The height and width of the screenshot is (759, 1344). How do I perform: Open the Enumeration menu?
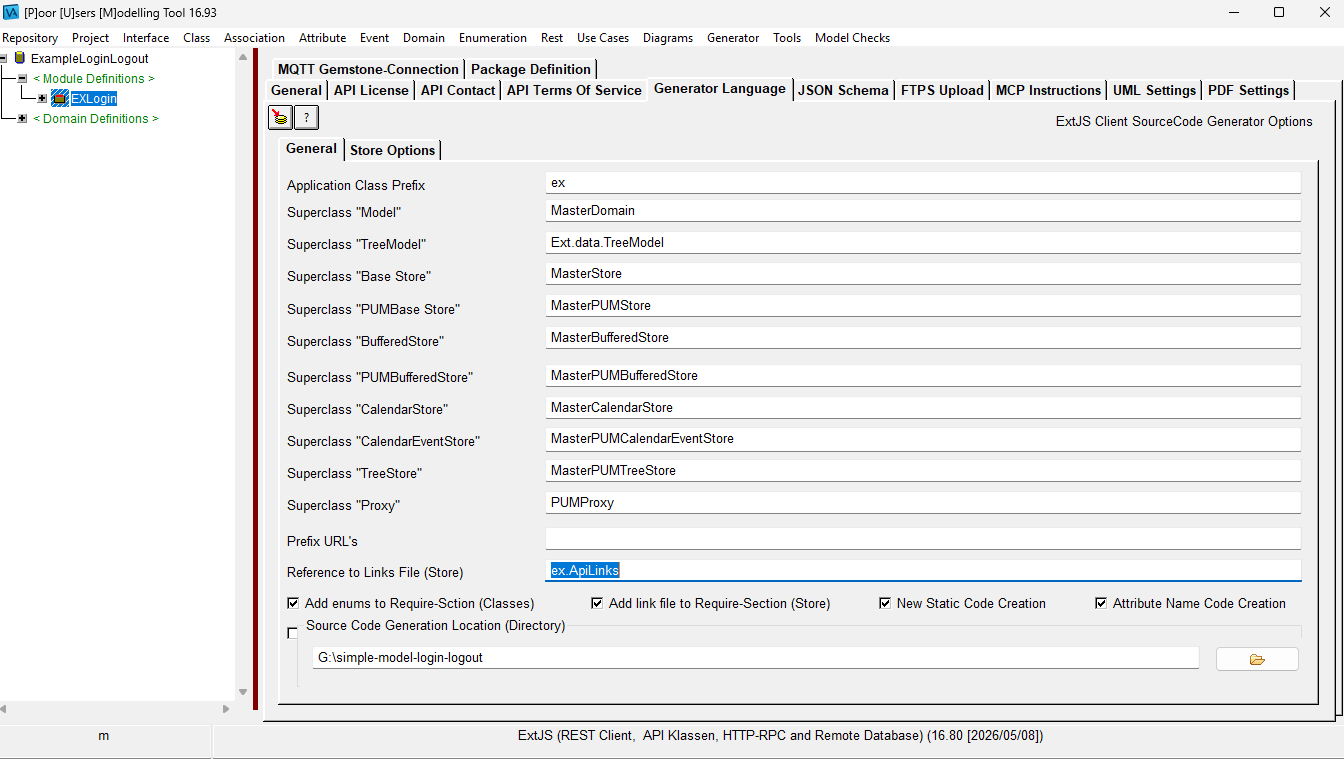[493, 37]
